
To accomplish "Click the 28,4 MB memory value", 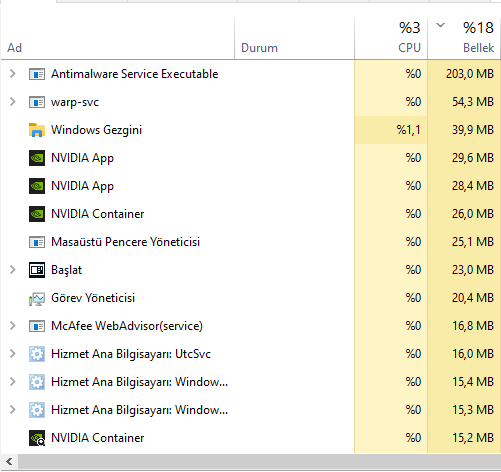I will tap(473, 186).
